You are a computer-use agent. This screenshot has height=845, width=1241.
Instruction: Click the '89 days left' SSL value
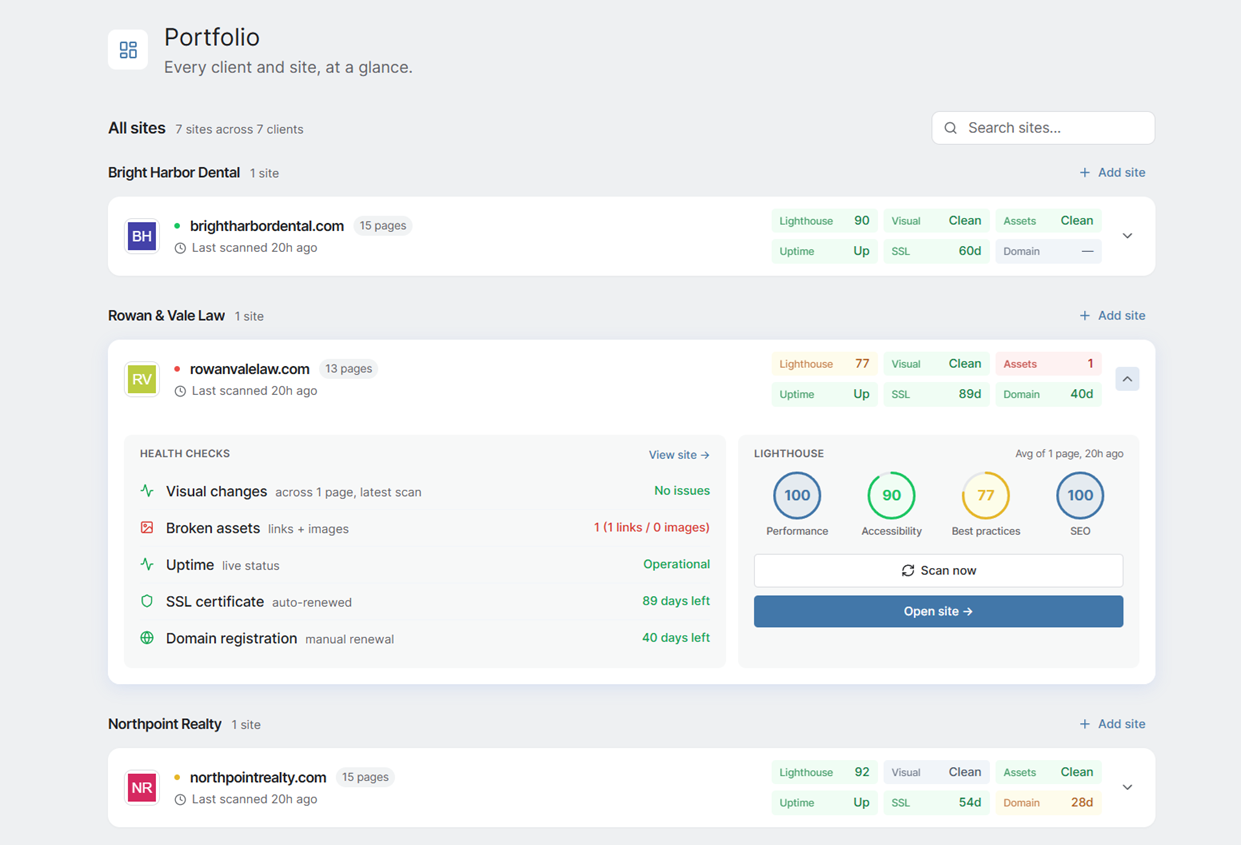point(676,602)
